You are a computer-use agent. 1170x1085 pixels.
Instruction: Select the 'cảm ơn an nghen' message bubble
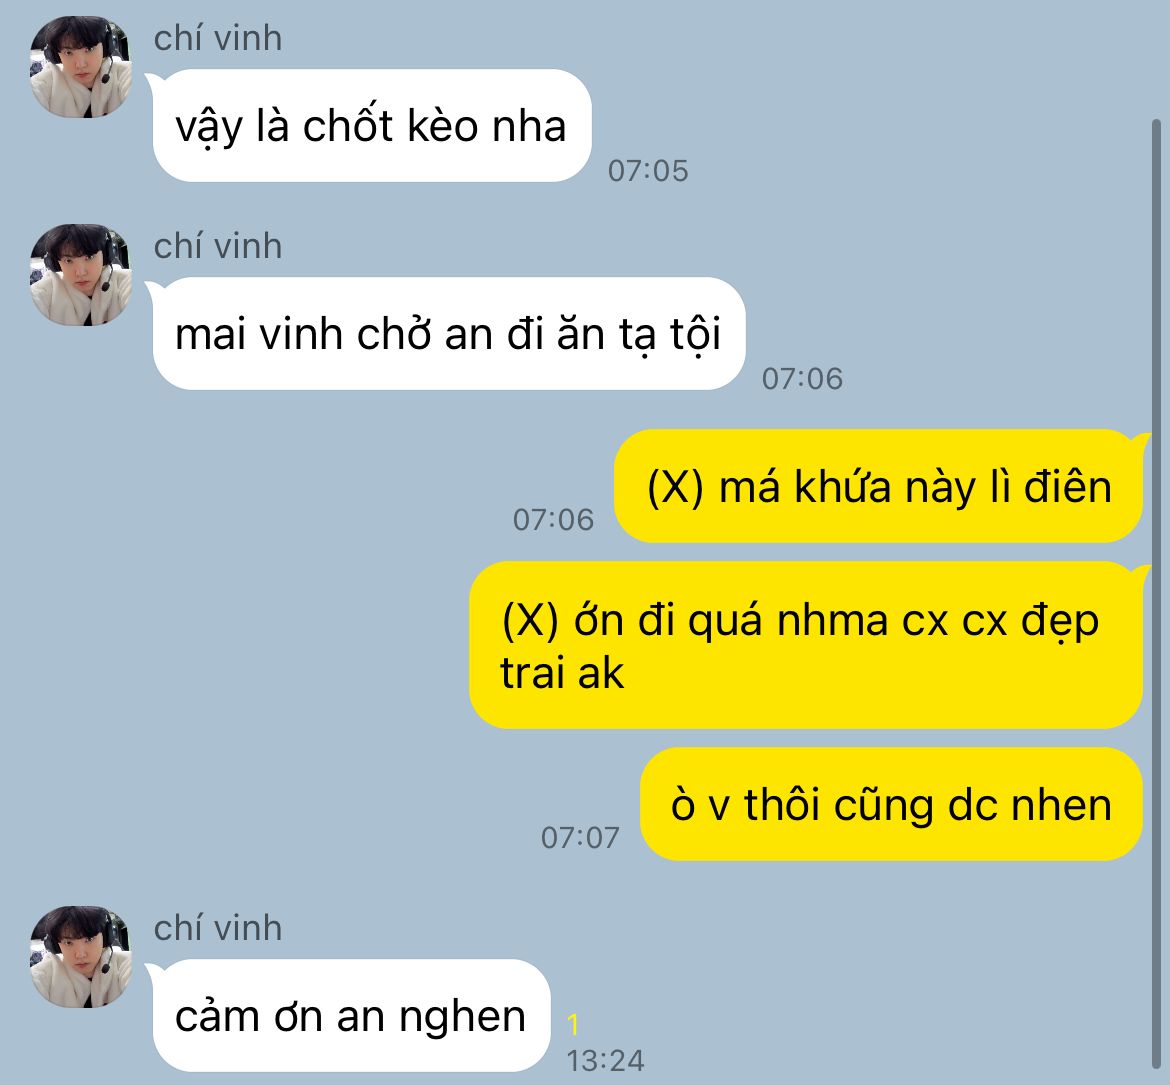click(350, 1016)
